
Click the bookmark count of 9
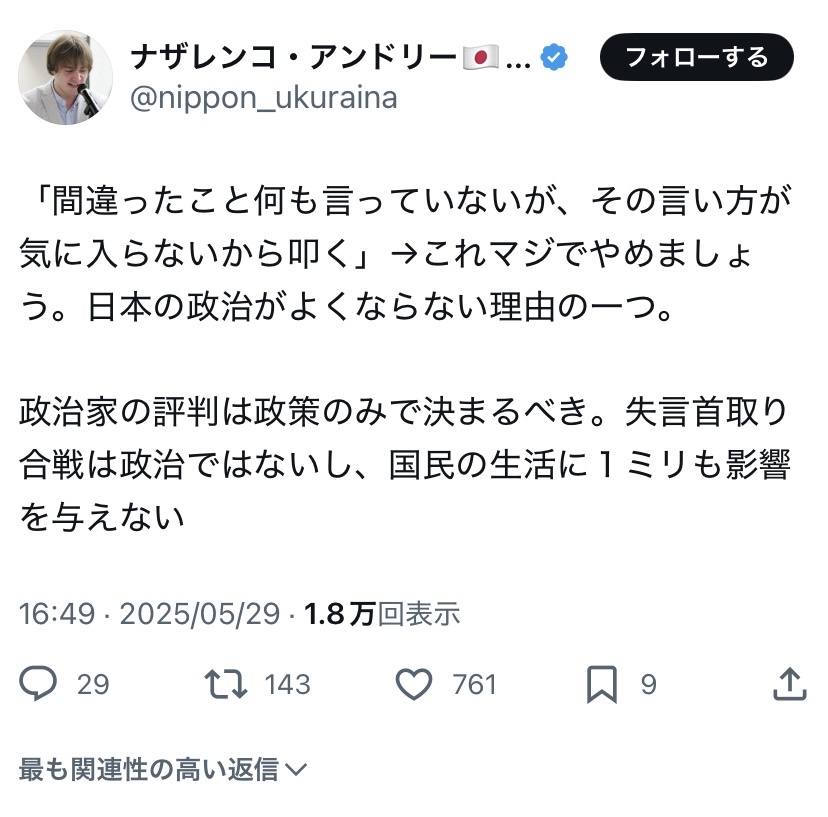[648, 684]
